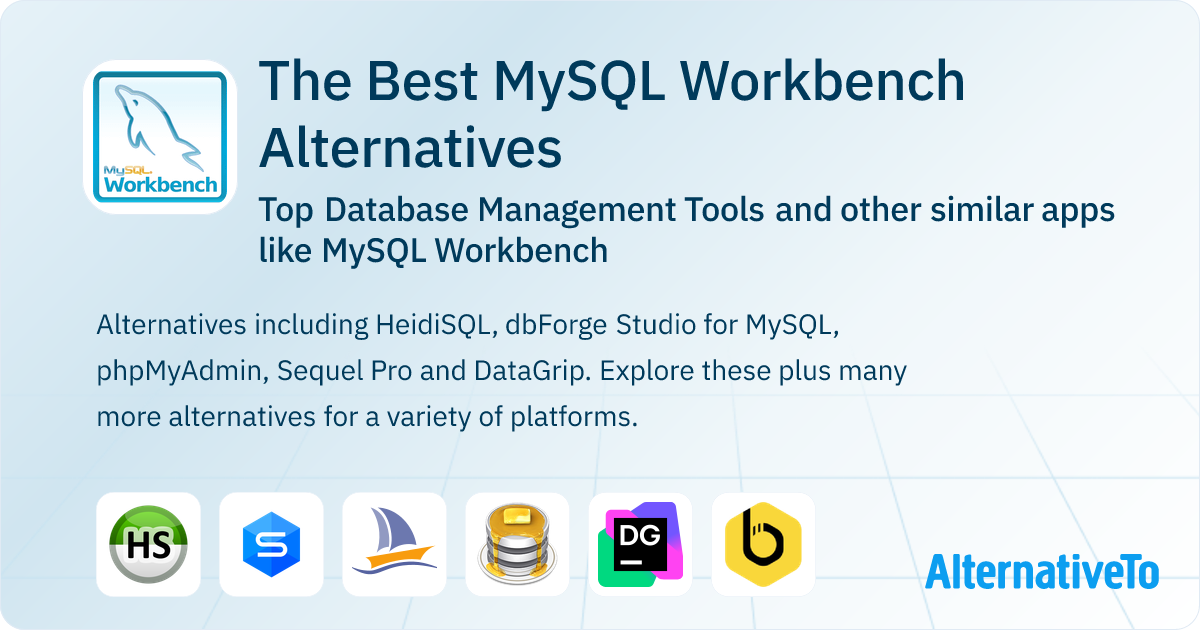This screenshot has width=1200, height=630.
Task: Open the Workbench wordmark under the dolphin
Action: click(x=162, y=184)
